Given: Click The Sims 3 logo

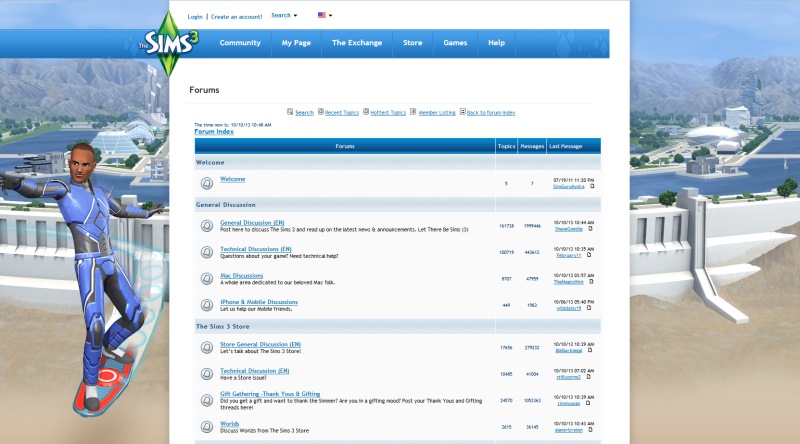Looking at the screenshot, I should (x=168, y=43).
